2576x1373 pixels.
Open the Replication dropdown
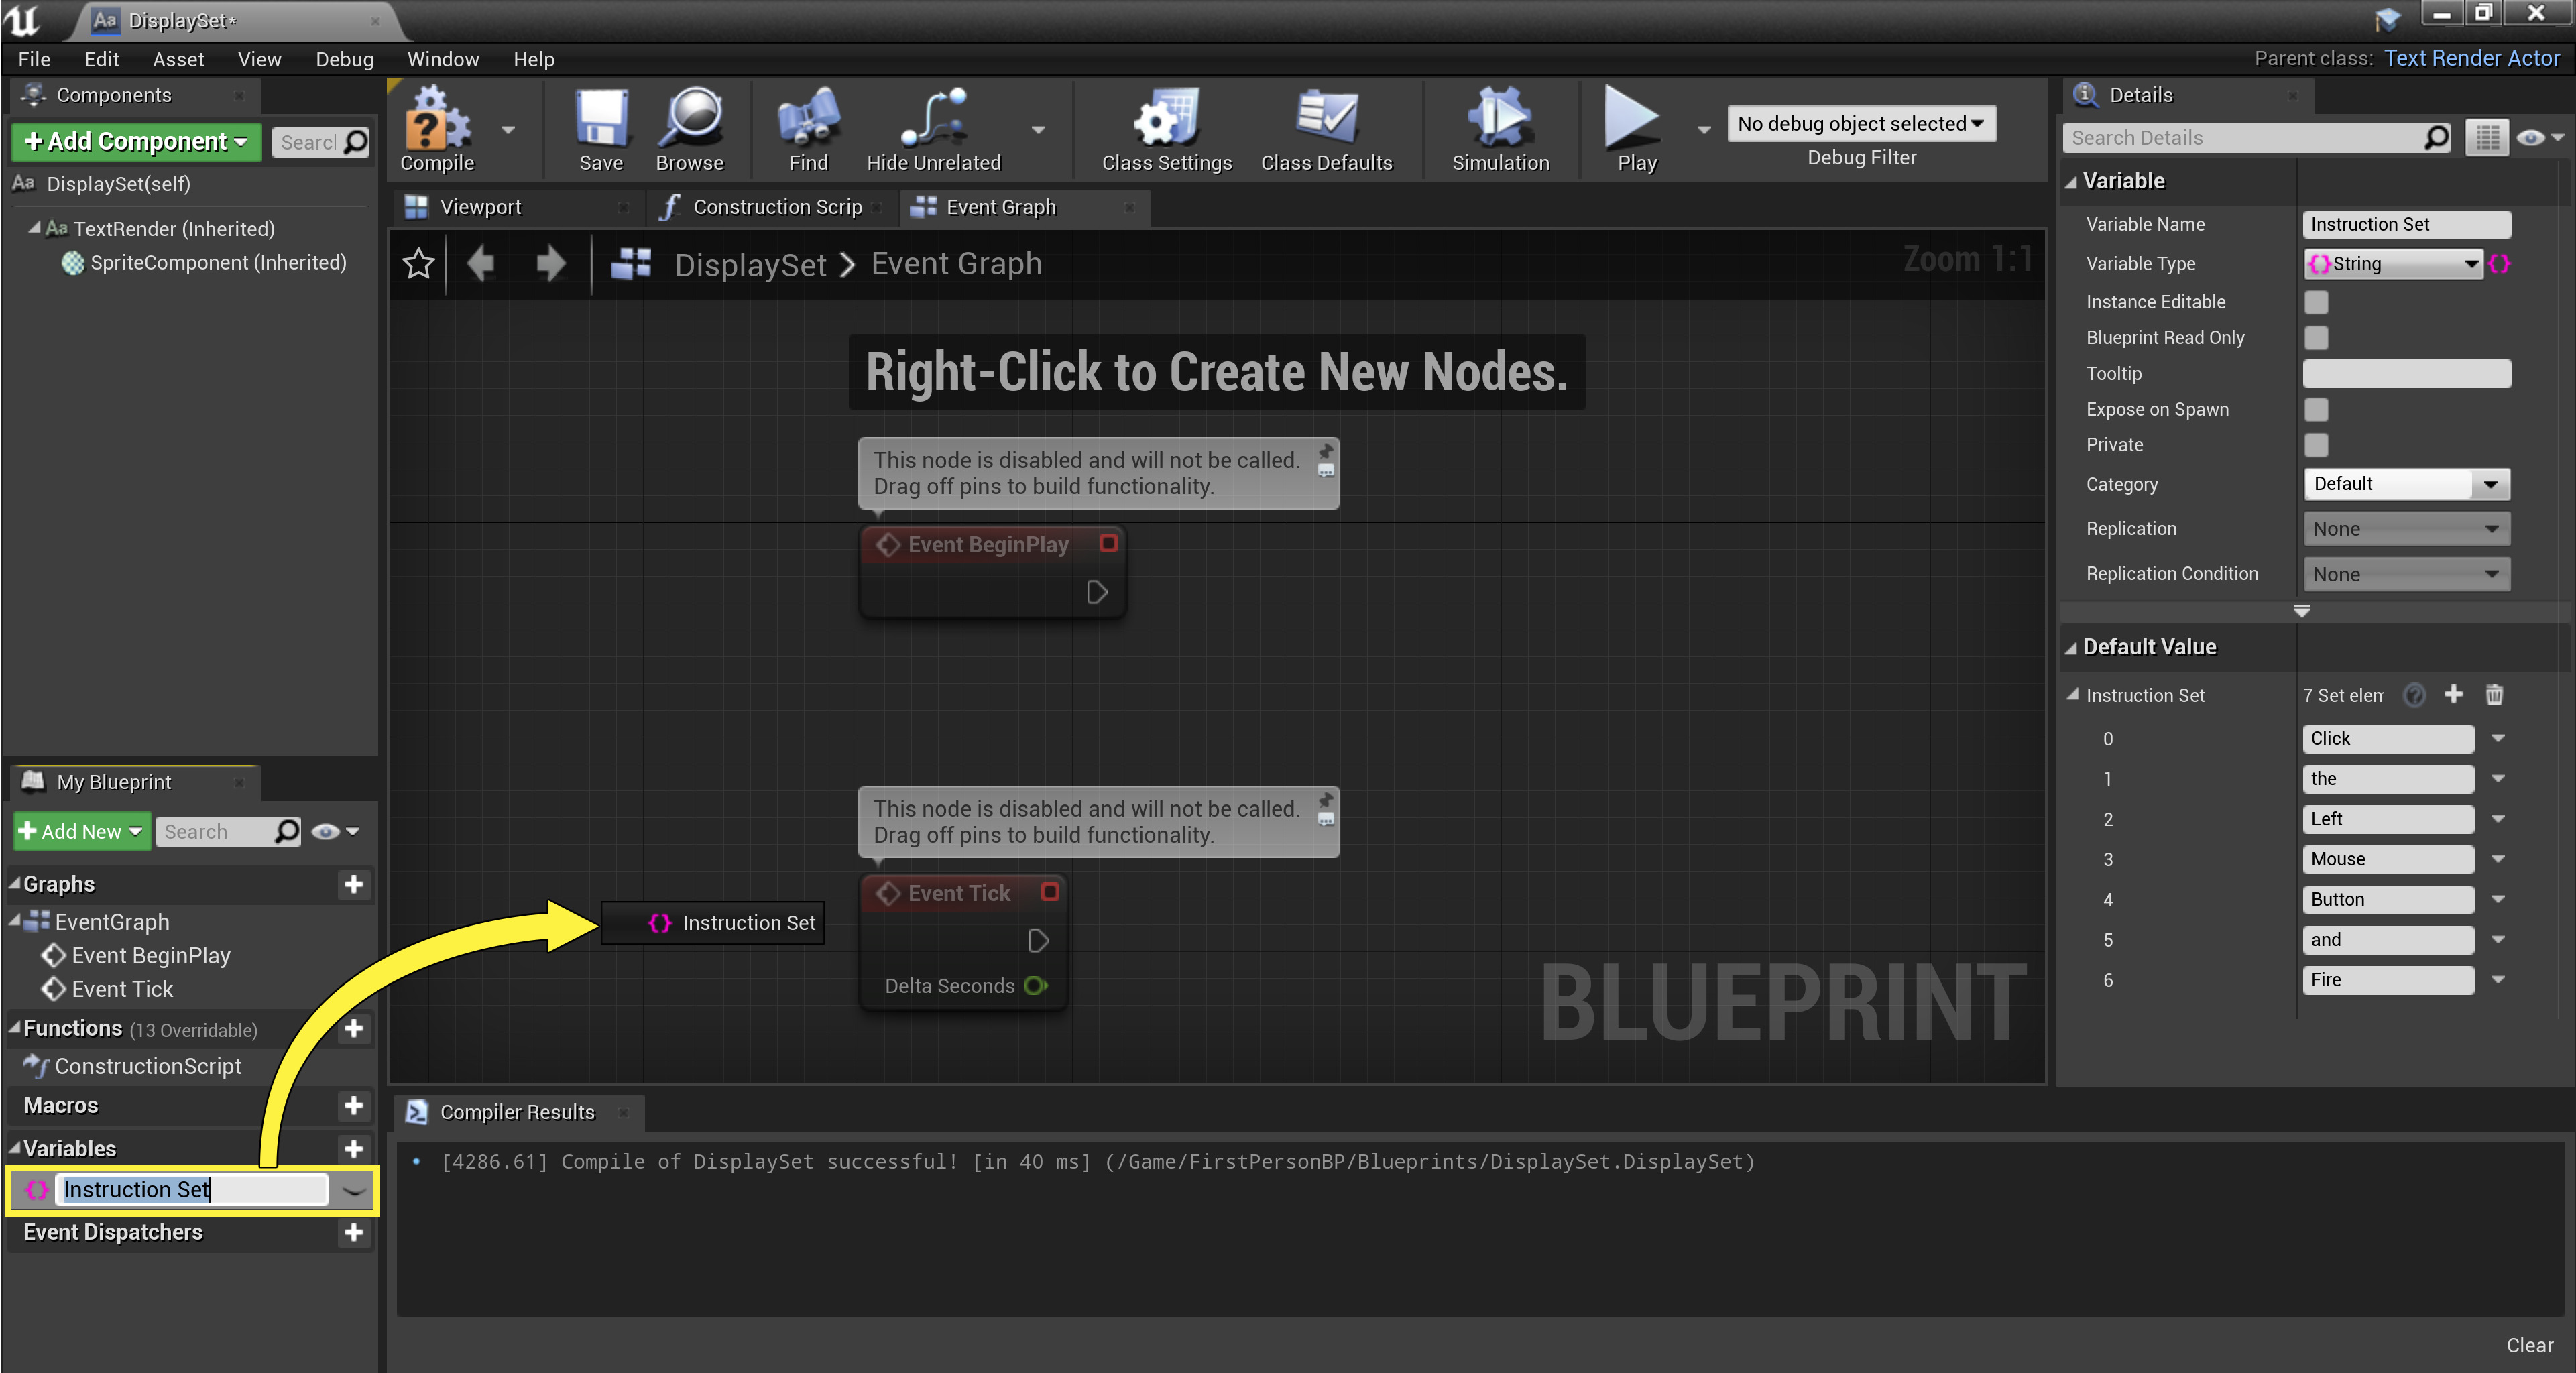[2406, 528]
